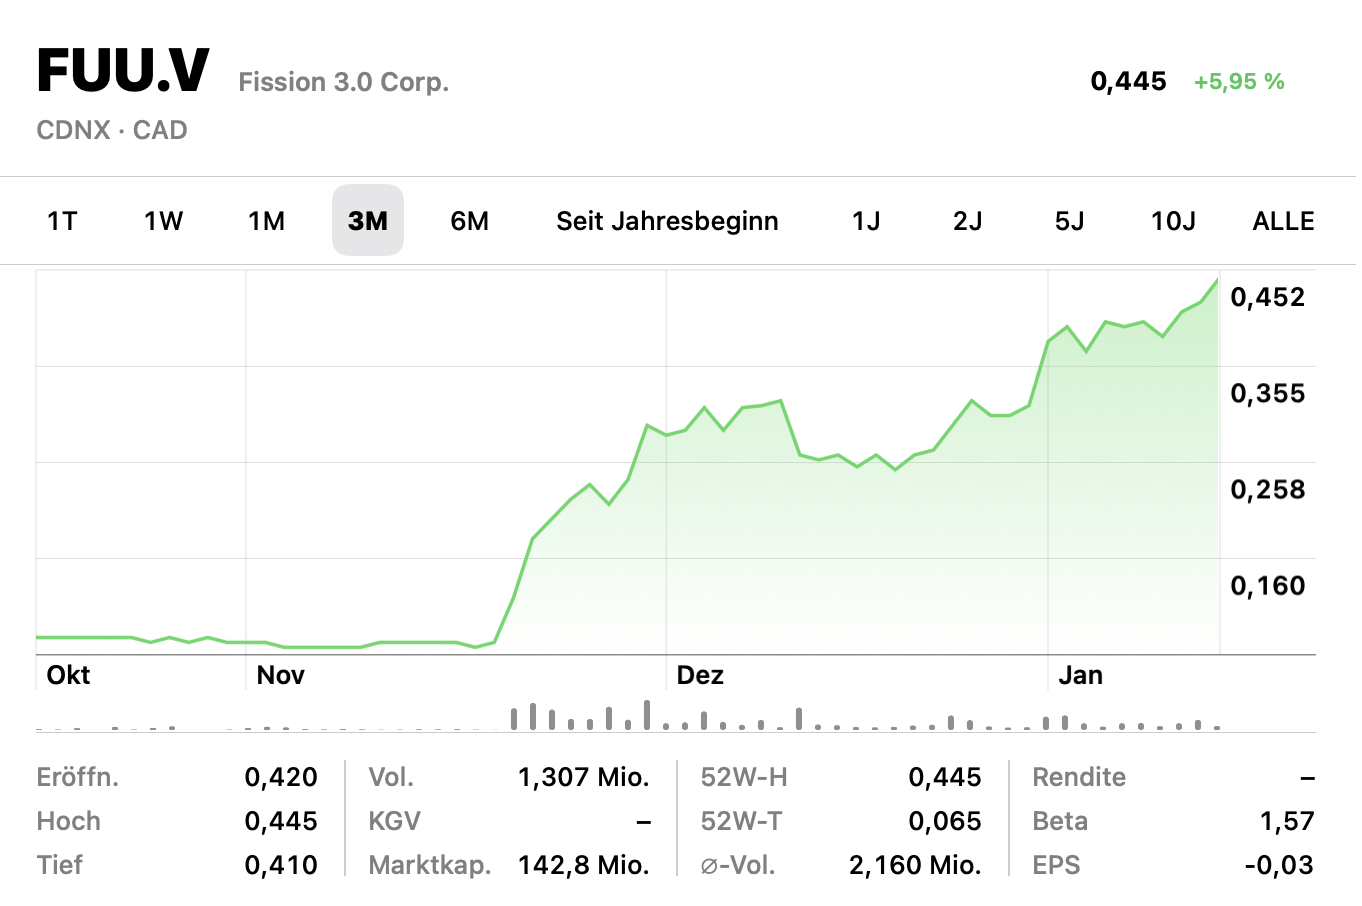This screenshot has height=906, width=1362.
Task: Show the 1M price chart
Action: click(266, 221)
